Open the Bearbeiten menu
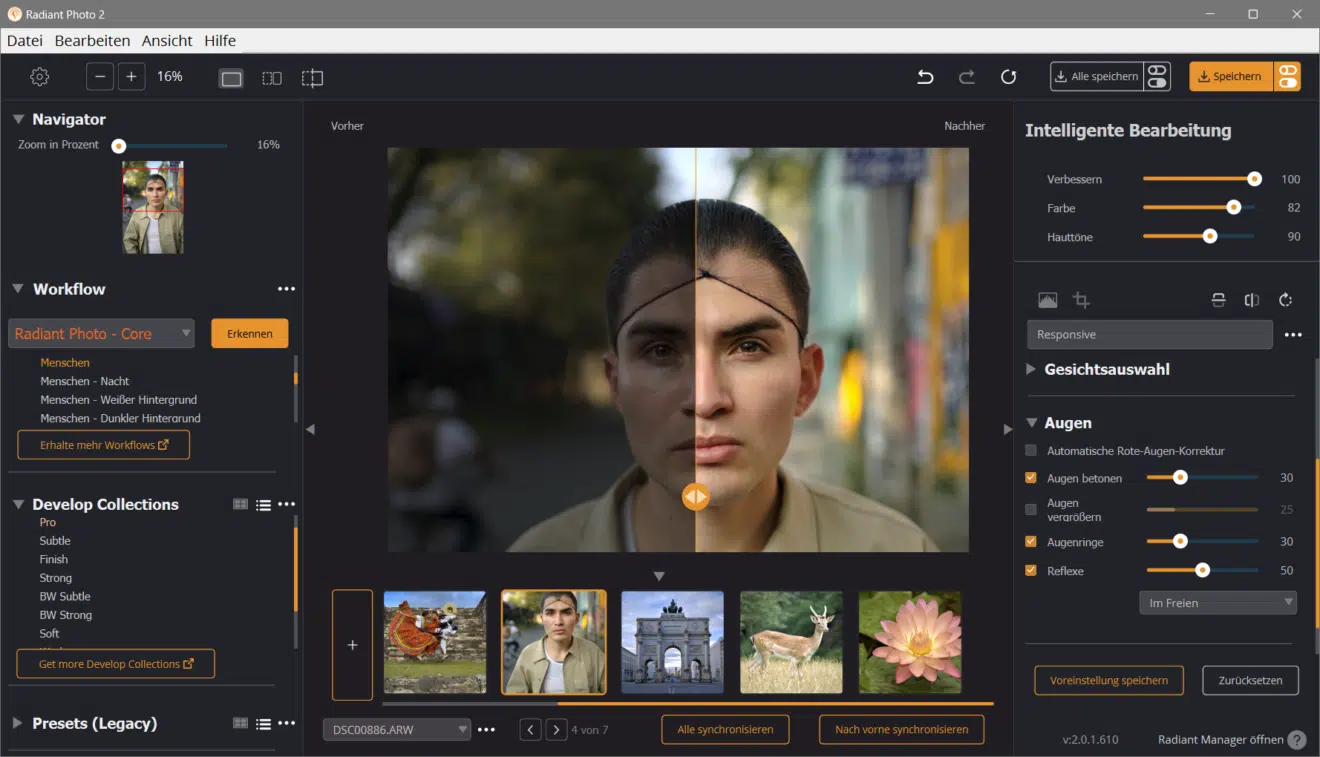This screenshot has width=1320, height=757. pos(92,40)
